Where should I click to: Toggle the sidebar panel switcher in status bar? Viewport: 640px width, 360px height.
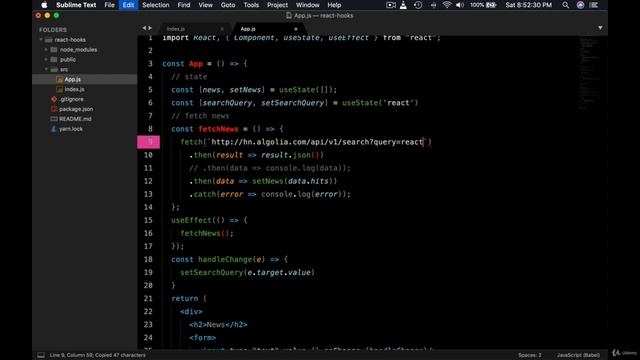(41, 355)
